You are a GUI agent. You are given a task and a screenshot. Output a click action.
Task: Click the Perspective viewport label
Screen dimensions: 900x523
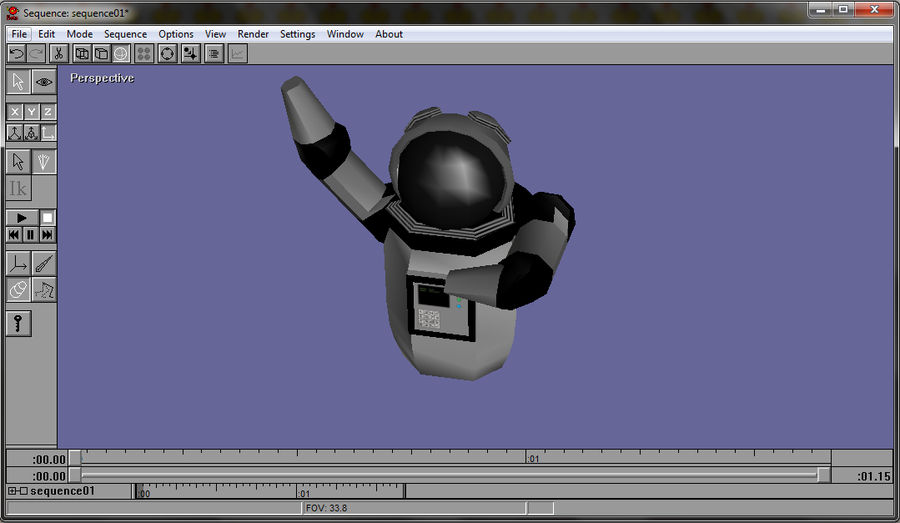[102, 78]
